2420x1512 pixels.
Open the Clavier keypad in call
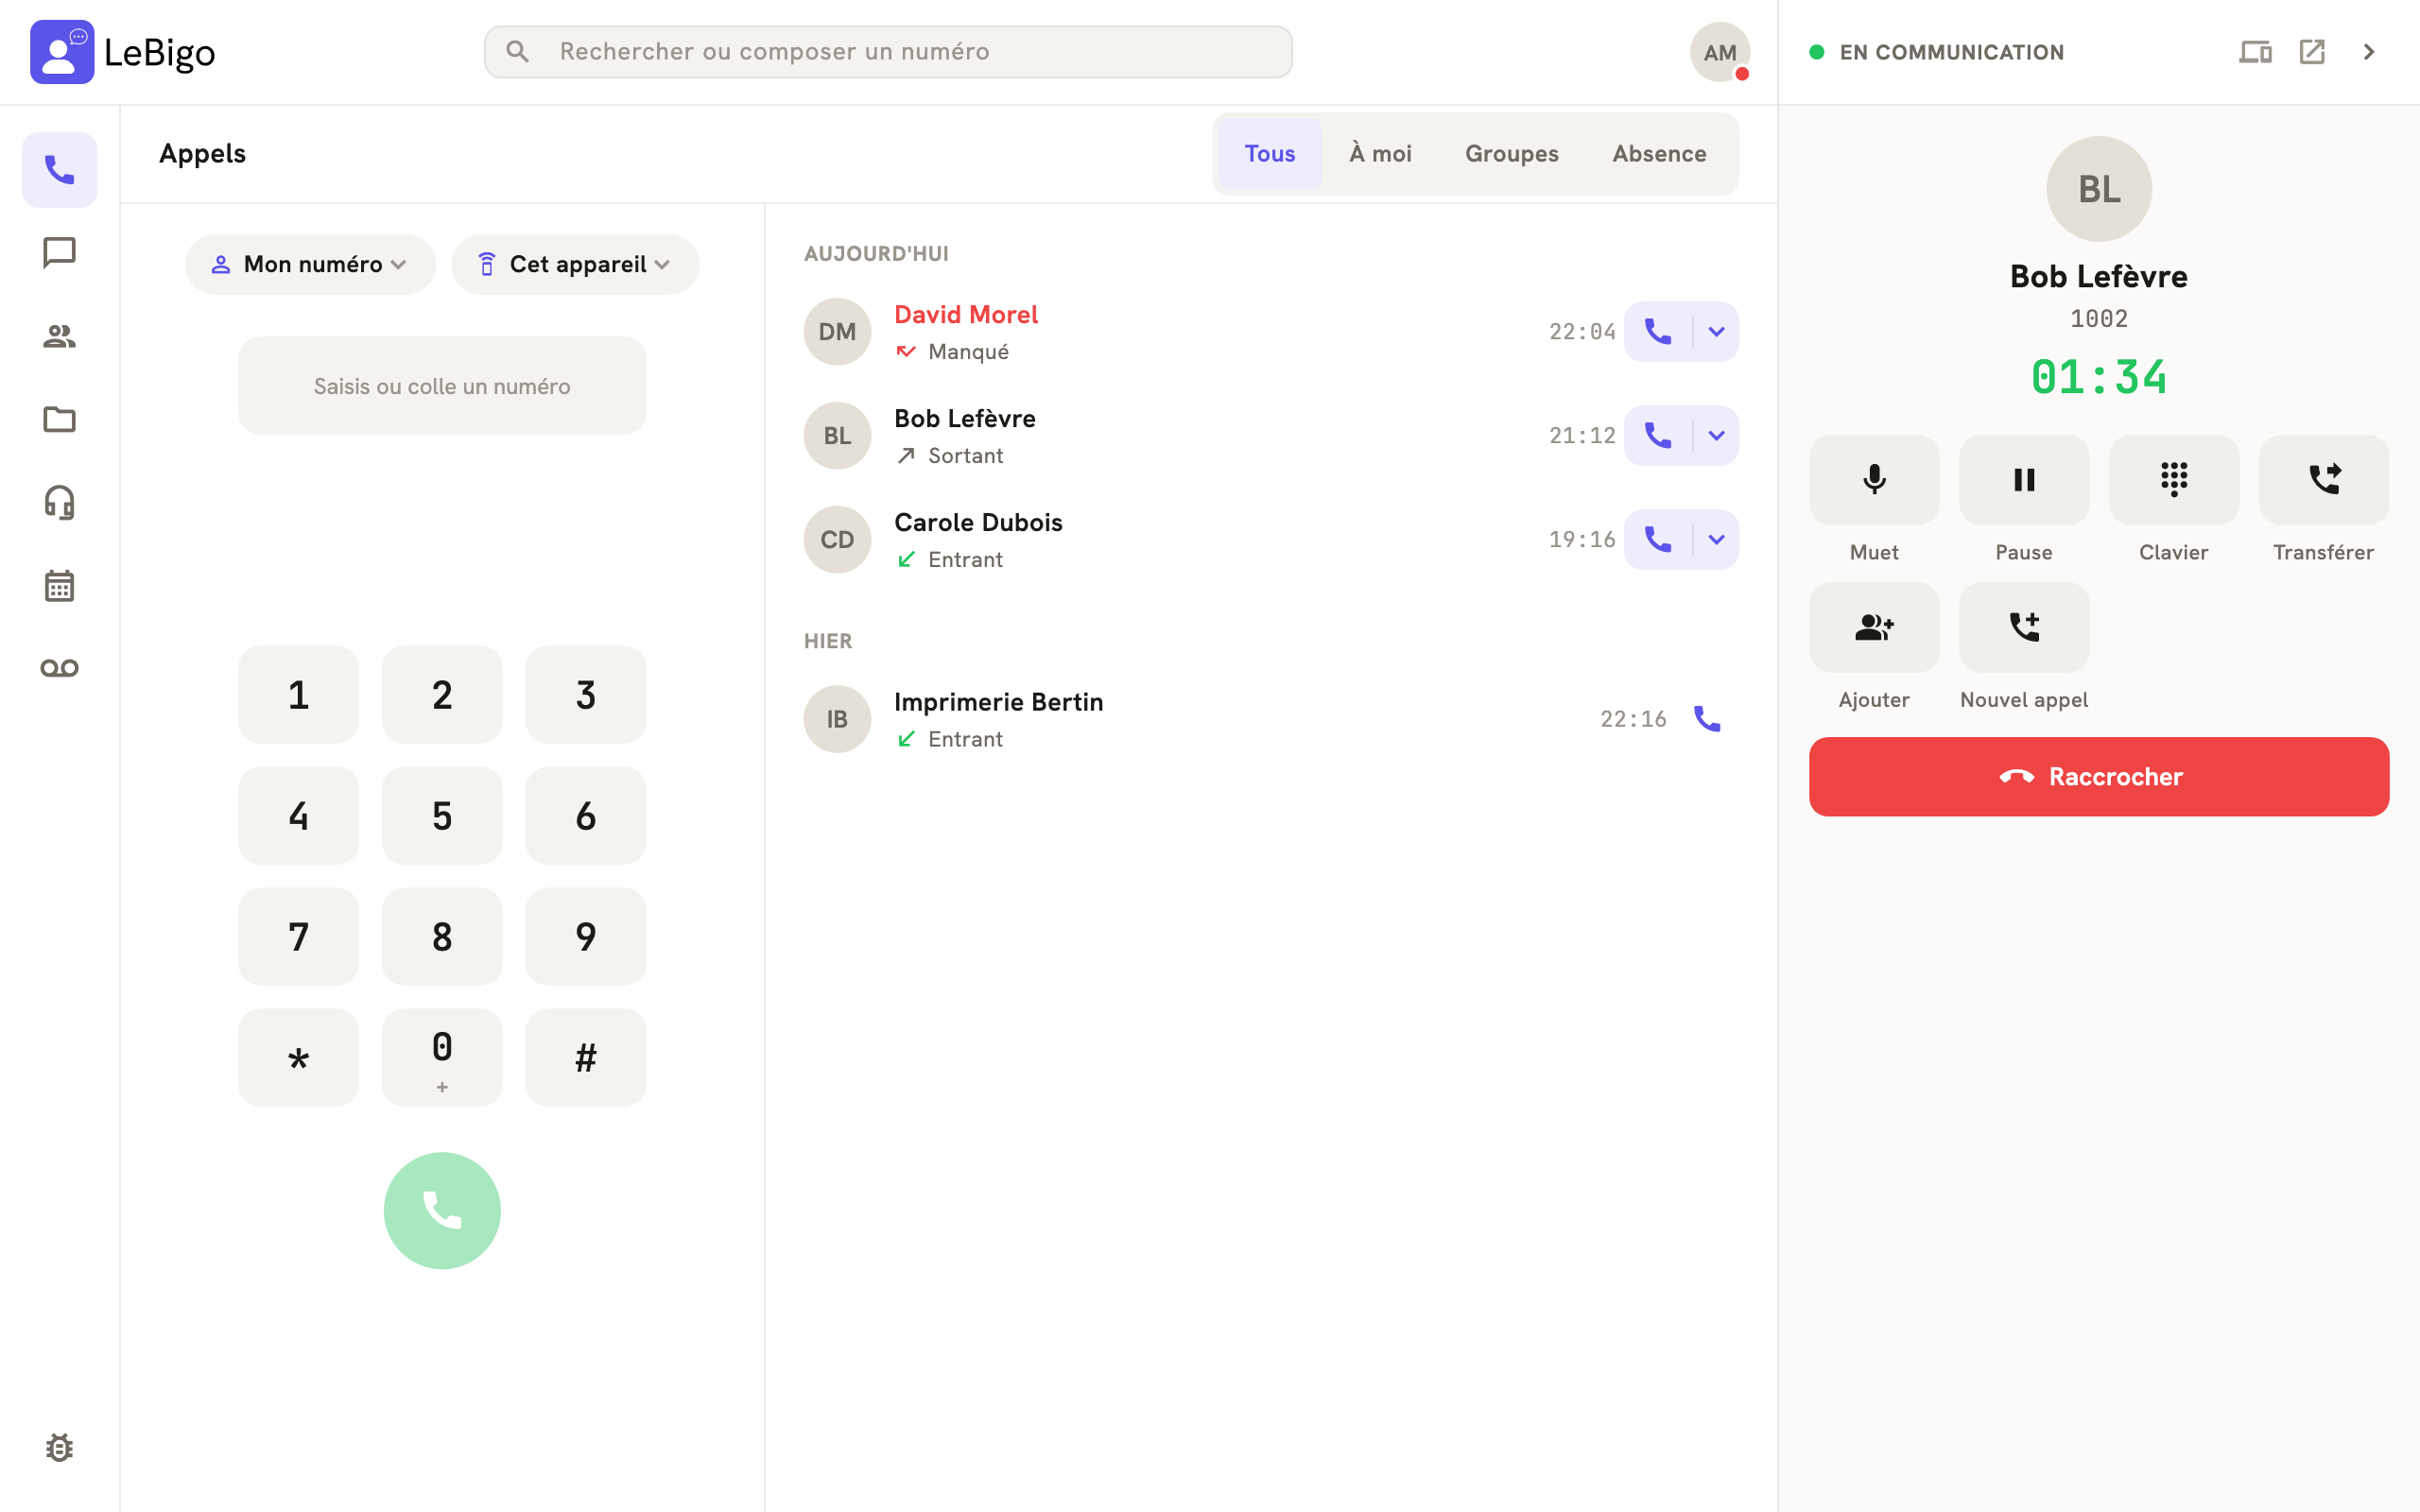pos(2174,480)
